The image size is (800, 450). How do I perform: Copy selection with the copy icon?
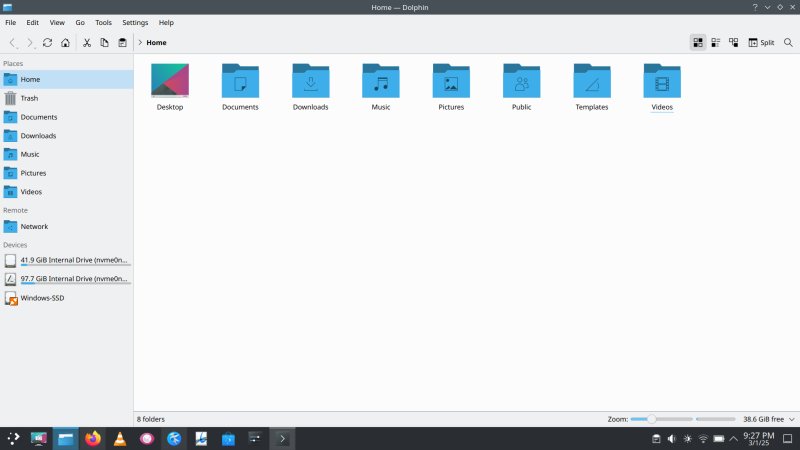(x=105, y=43)
